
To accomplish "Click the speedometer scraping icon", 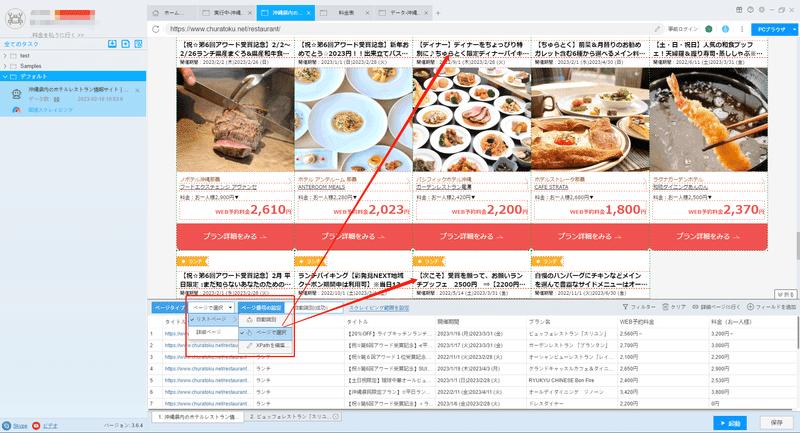I will pos(16,110).
